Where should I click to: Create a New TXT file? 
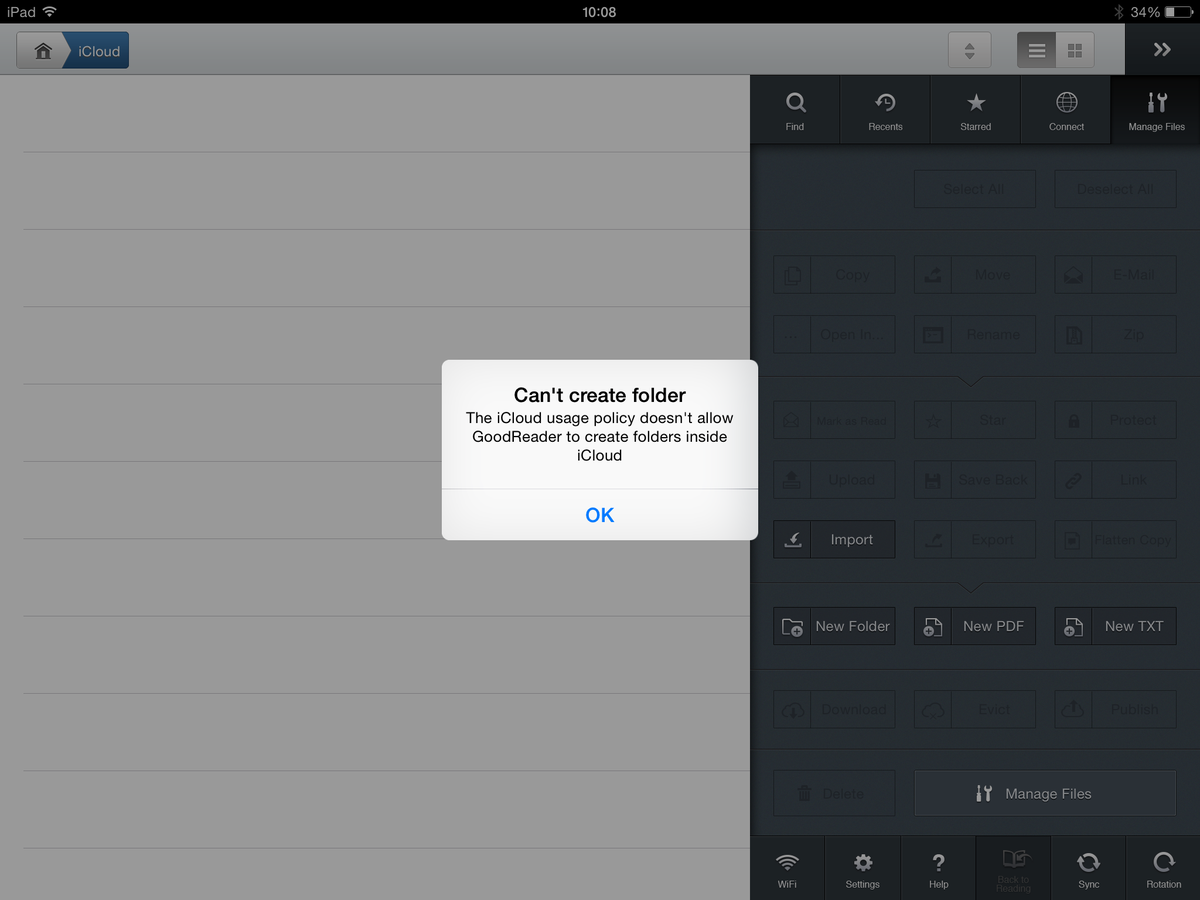click(1116, 626)
